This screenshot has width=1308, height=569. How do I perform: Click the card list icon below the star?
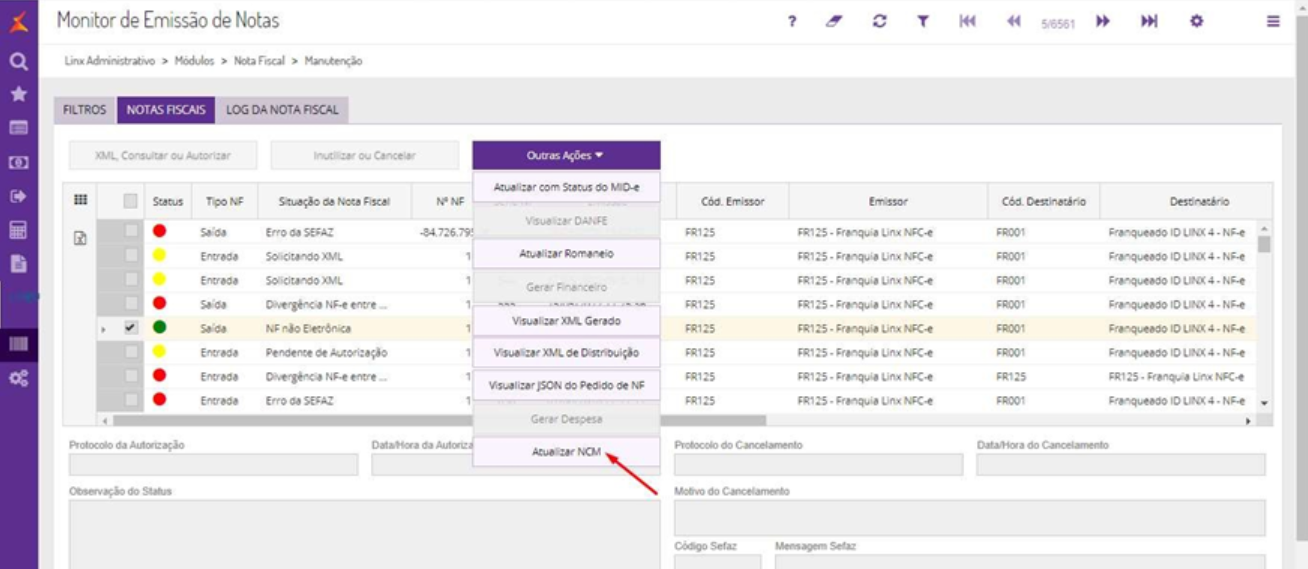pos(18,128)
